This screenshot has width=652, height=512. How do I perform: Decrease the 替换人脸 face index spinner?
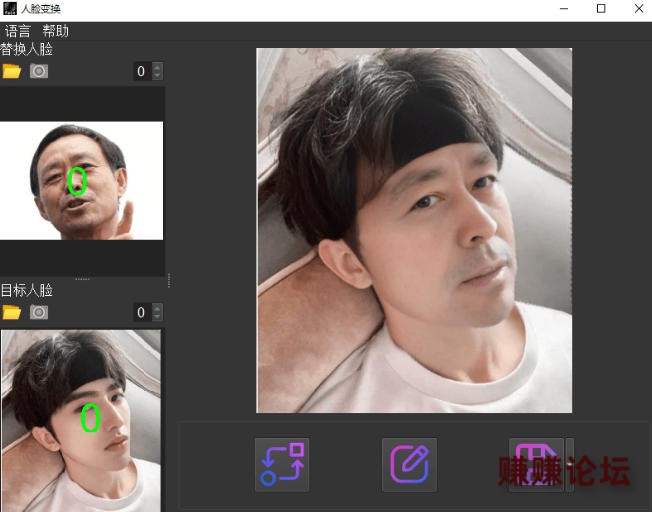coord(157,75)
